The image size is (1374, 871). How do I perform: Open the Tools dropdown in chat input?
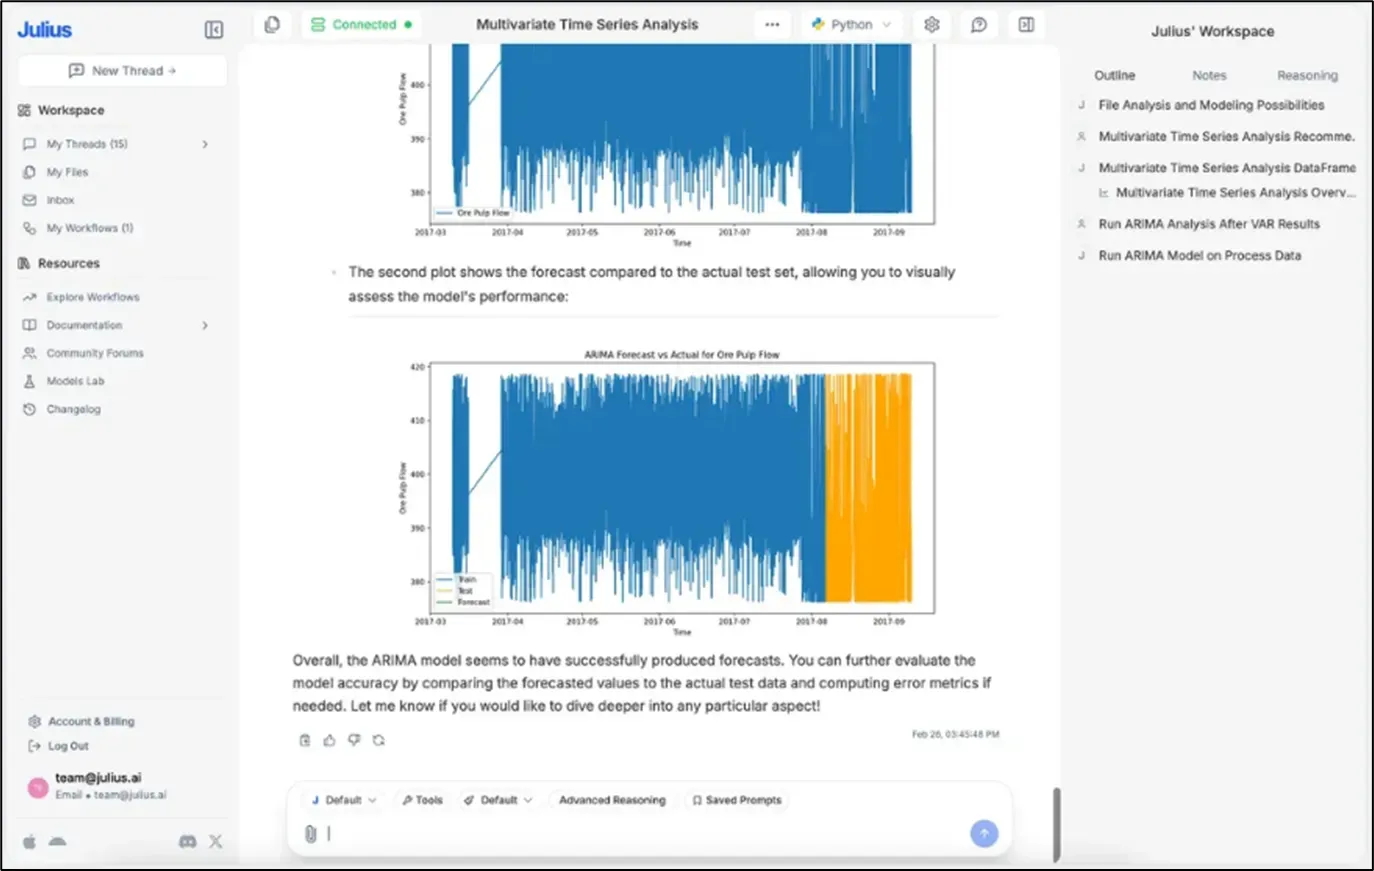tap(422, 800)
